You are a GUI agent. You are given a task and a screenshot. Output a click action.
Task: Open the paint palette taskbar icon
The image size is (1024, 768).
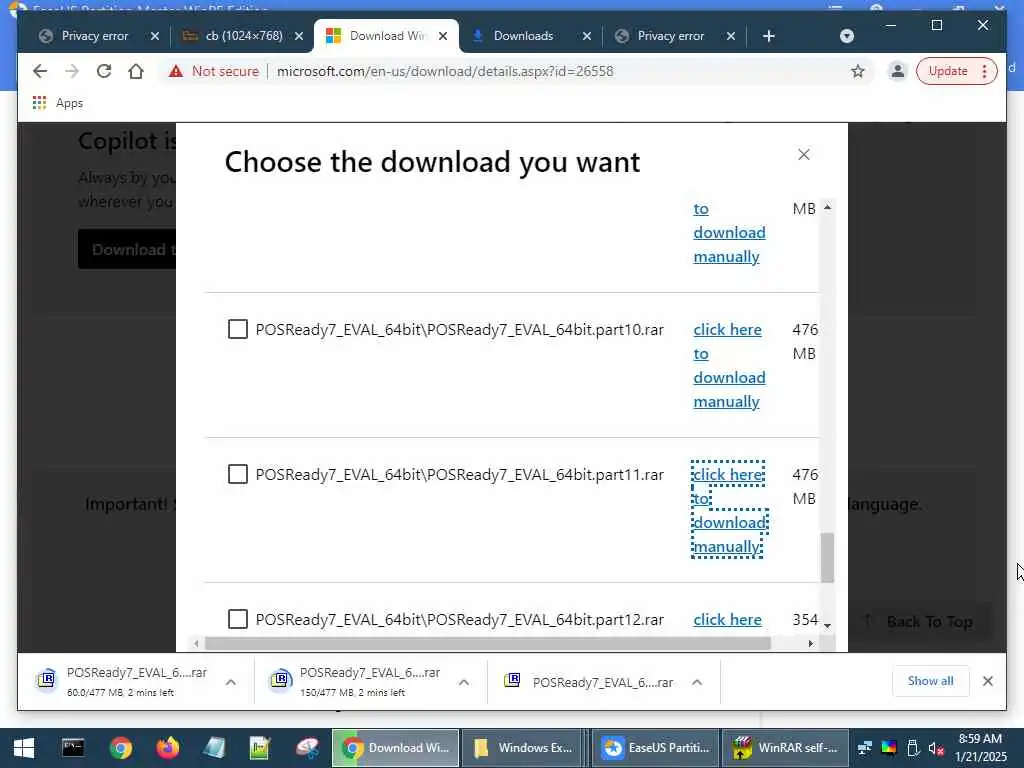(307, 748)
